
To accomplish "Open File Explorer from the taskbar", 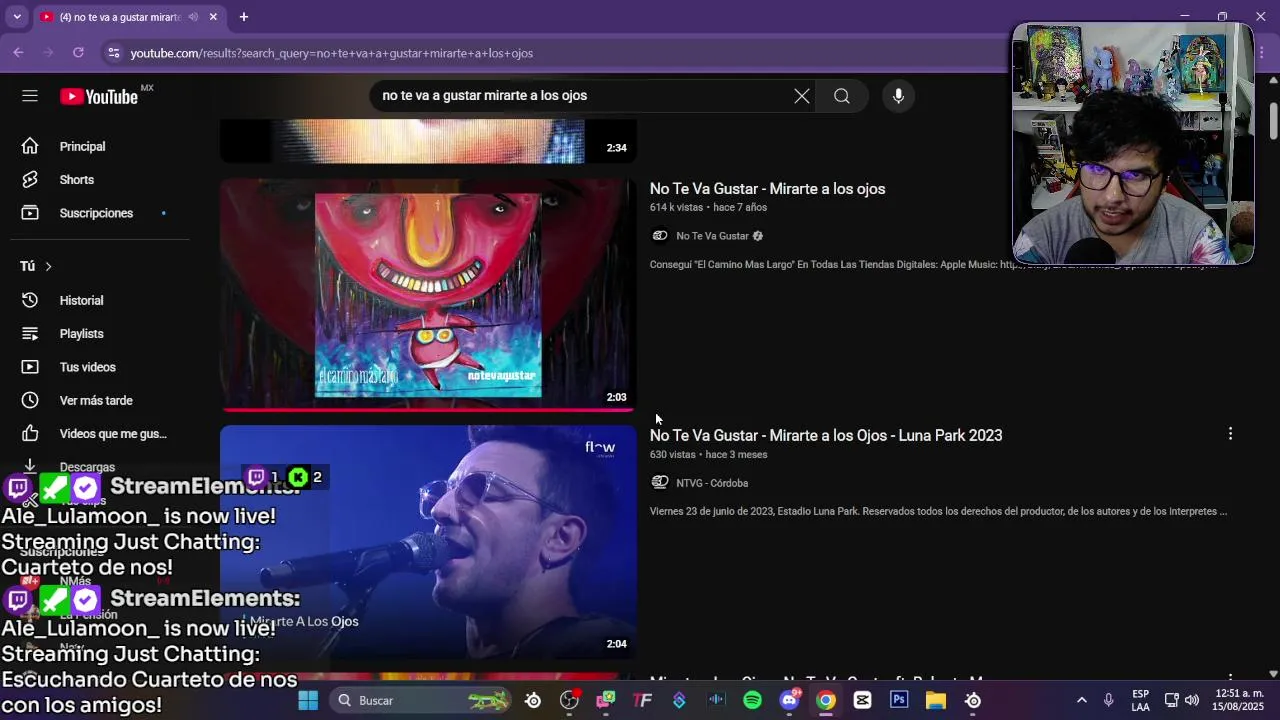I will [x=936, y=700].
